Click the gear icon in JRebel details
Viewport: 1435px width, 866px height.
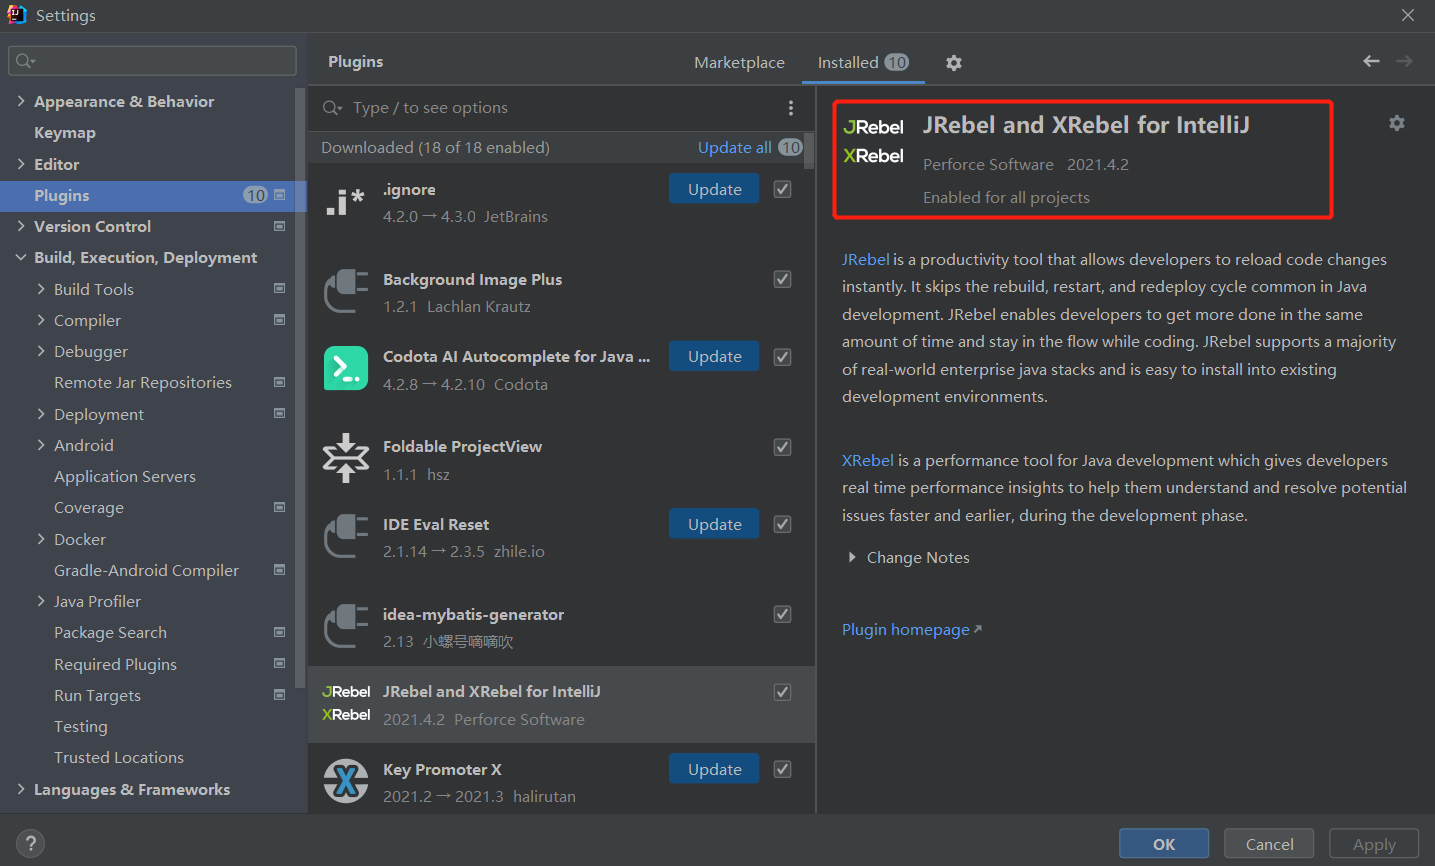tap(1396, 123)
